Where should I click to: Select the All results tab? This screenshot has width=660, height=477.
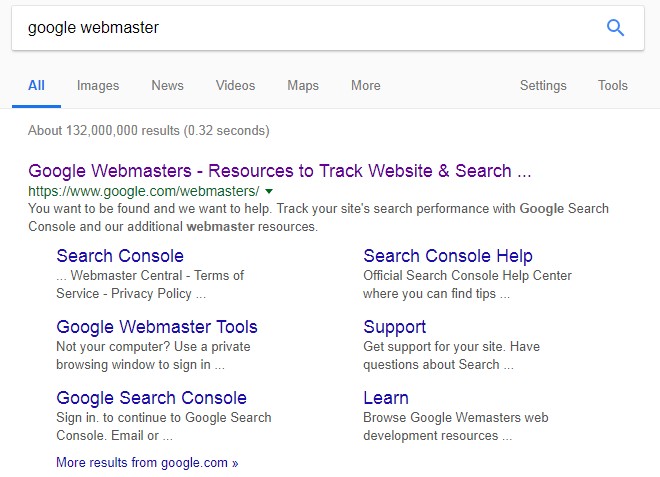tap(36, 85)
